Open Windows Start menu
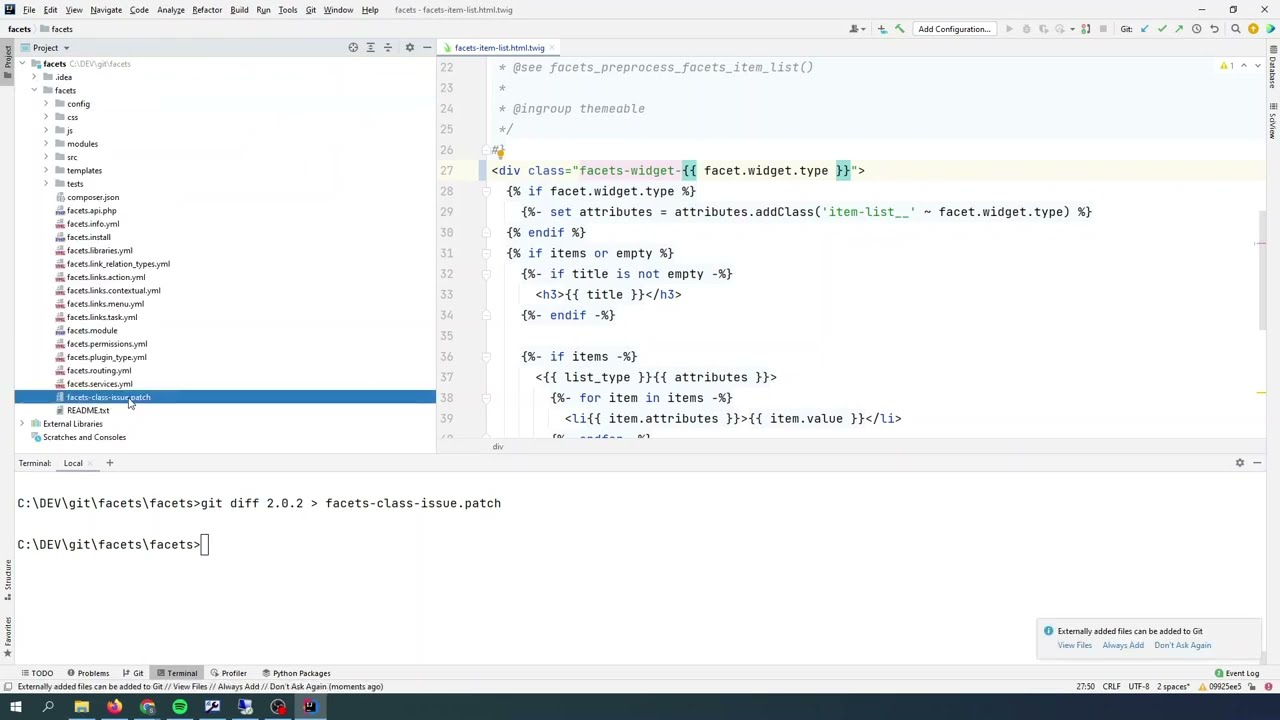The height and width of the screenshot is (720, 1280). [15, 707]
